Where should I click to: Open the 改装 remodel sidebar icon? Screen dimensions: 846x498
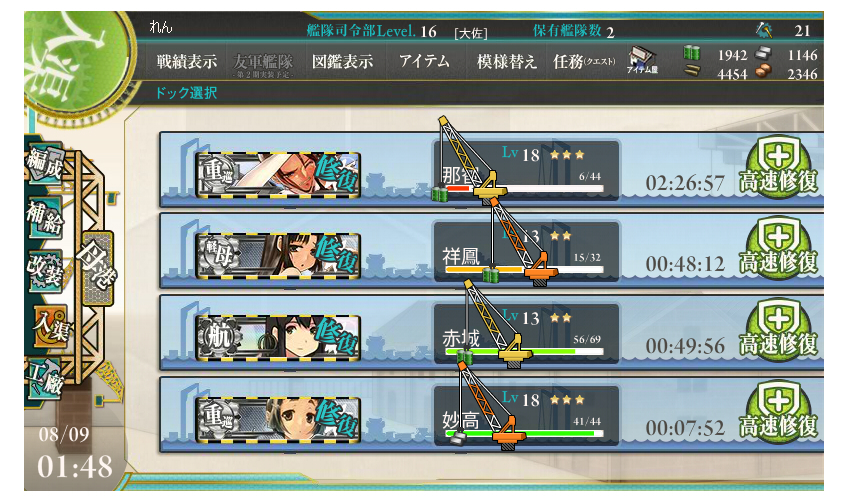pyautogui.click(x=45, y=270)
